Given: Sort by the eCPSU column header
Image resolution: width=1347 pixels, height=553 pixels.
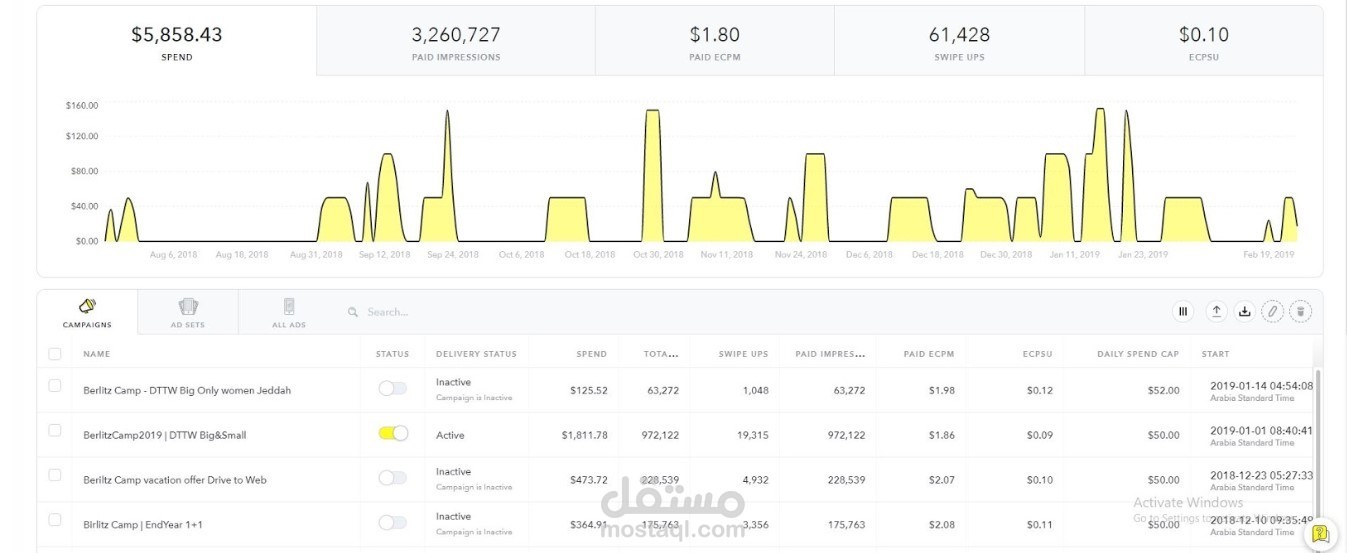Looking at the screenshot, I should pos(1037,354).
